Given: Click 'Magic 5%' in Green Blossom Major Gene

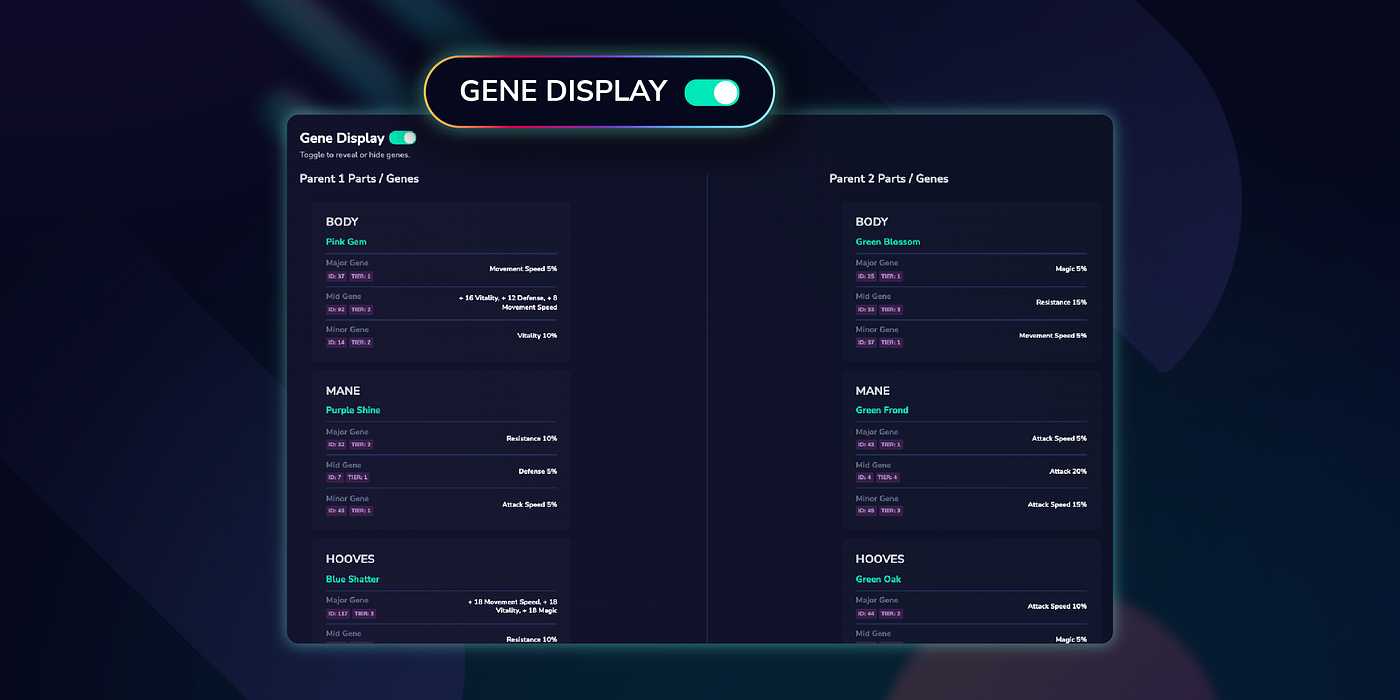Looking at the screenshot, I should click(1071, 269).
